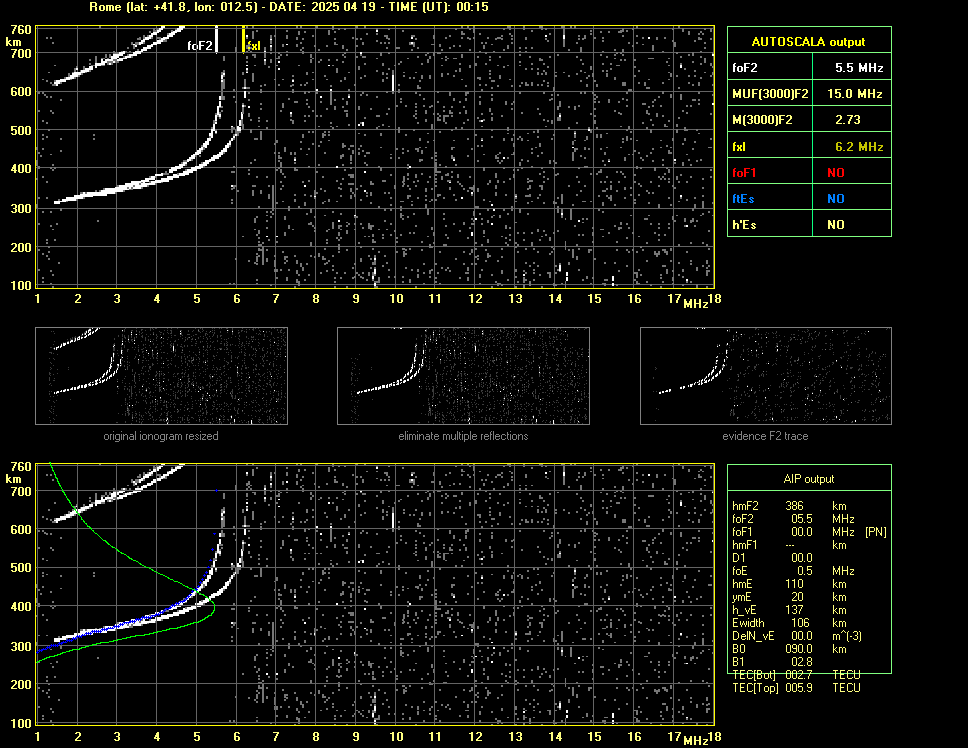
Task: Select the red NO value for foF1
Action: 836,173
